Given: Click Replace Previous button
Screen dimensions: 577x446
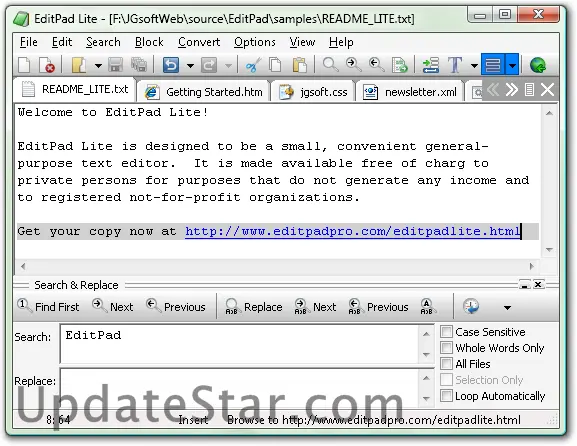Looking at the screenshot, I should coord(378,307).
